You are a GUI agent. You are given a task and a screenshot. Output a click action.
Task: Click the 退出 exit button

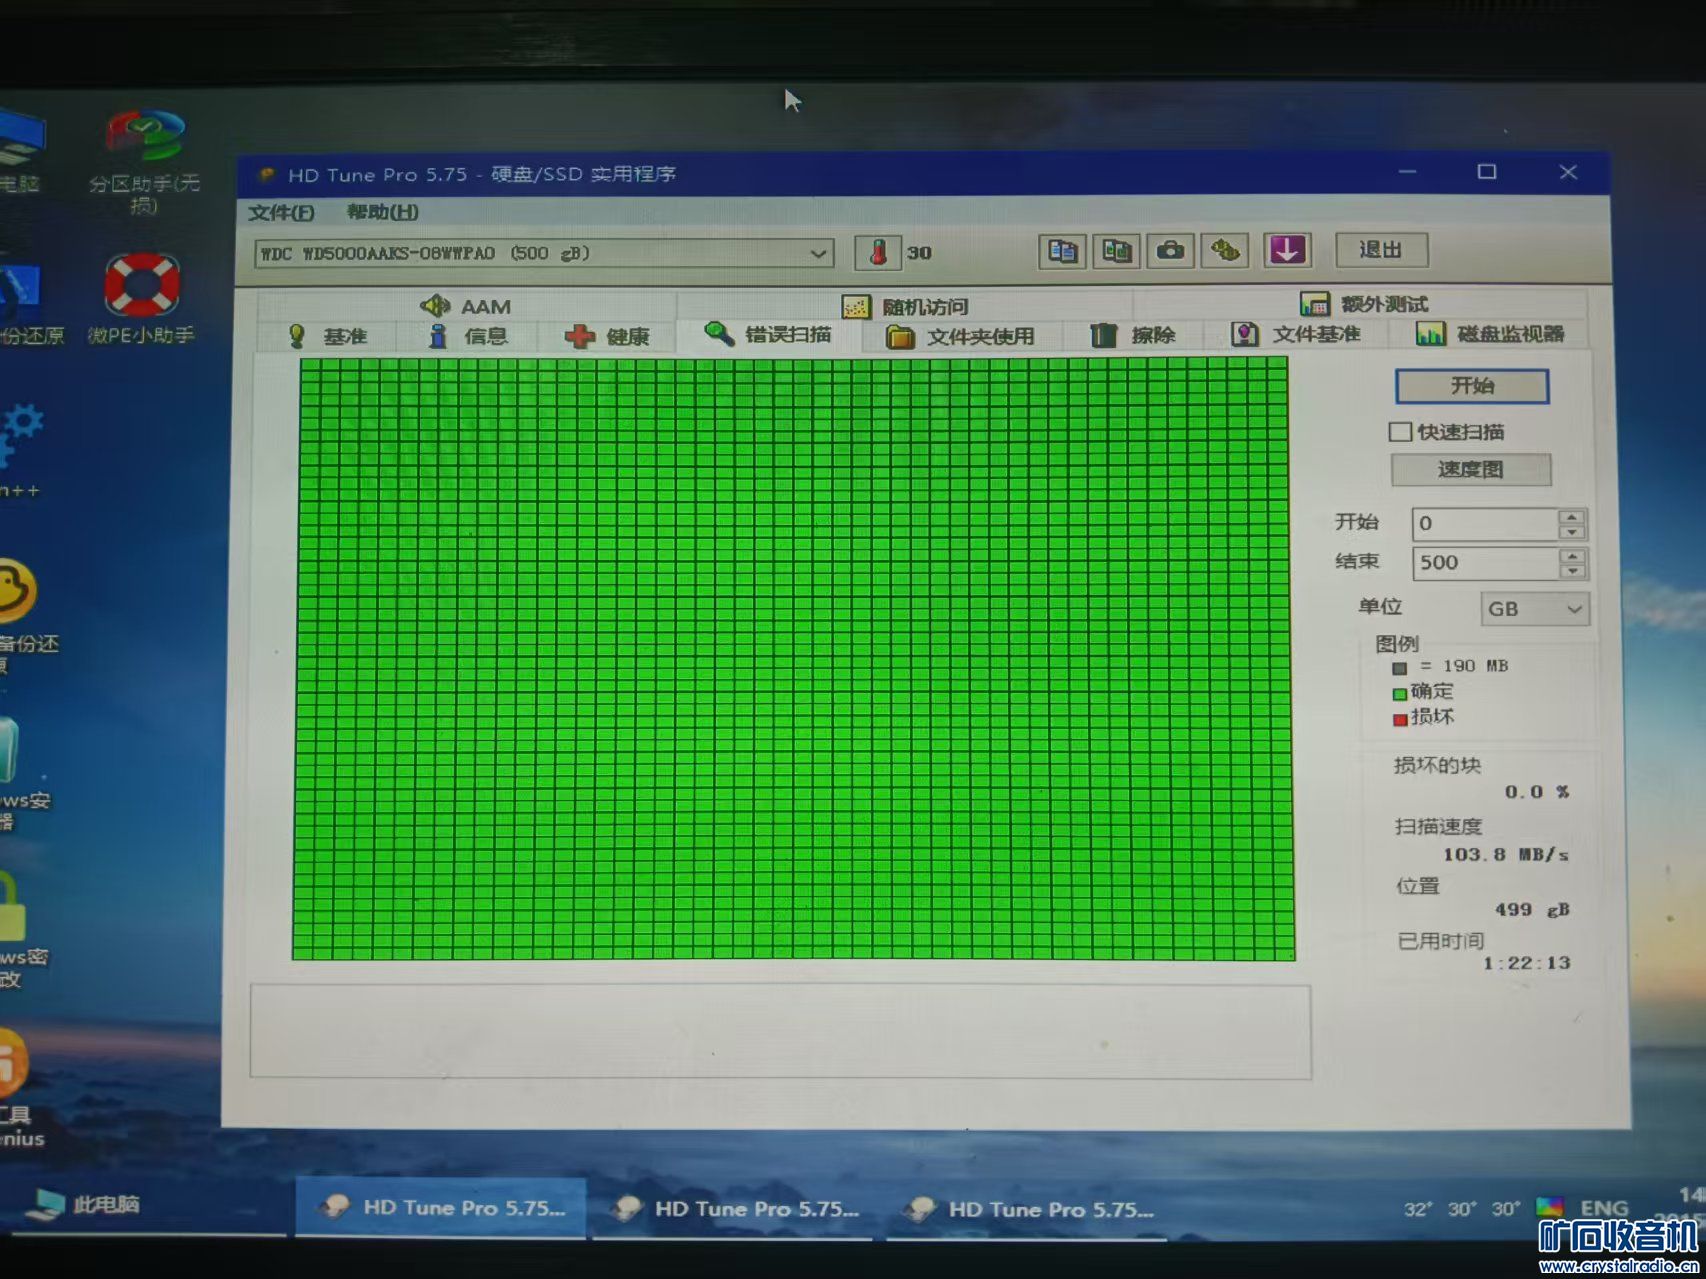[1381, 250]
